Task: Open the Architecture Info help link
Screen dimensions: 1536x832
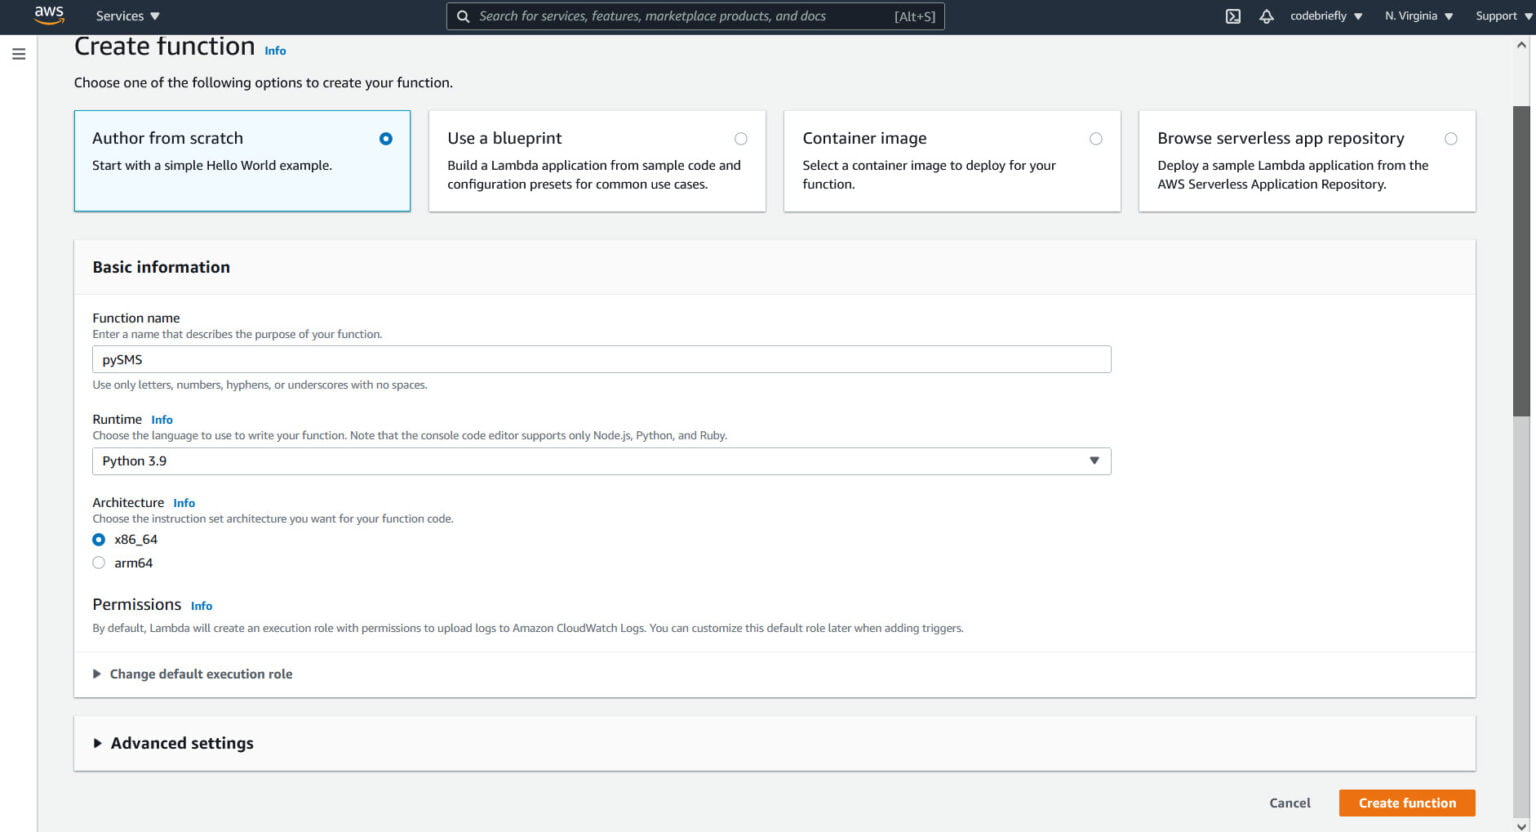Action: [184, 503]
